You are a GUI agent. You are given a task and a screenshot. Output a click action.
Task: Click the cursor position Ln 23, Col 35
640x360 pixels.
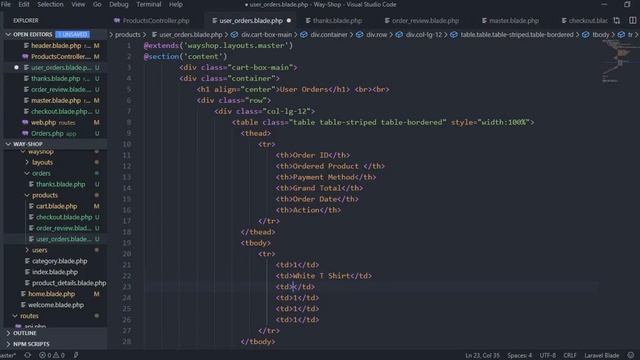(482, 356)
